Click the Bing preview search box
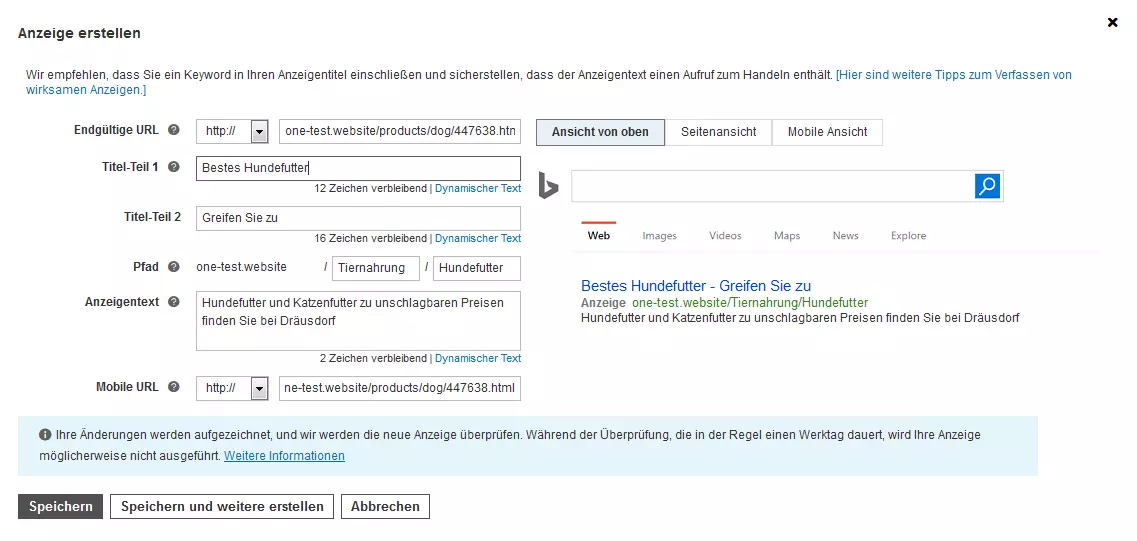 coord(773,186)
